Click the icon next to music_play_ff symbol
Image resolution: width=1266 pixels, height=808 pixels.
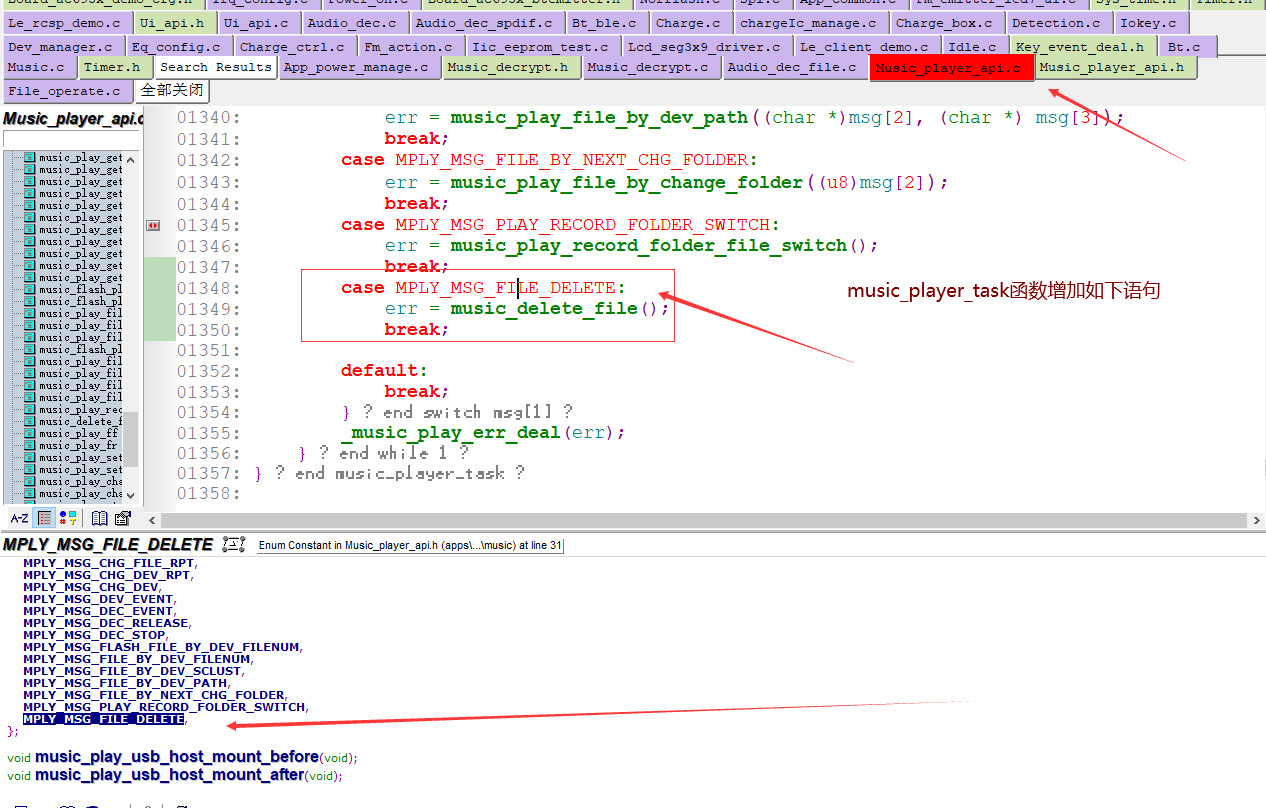30,434
